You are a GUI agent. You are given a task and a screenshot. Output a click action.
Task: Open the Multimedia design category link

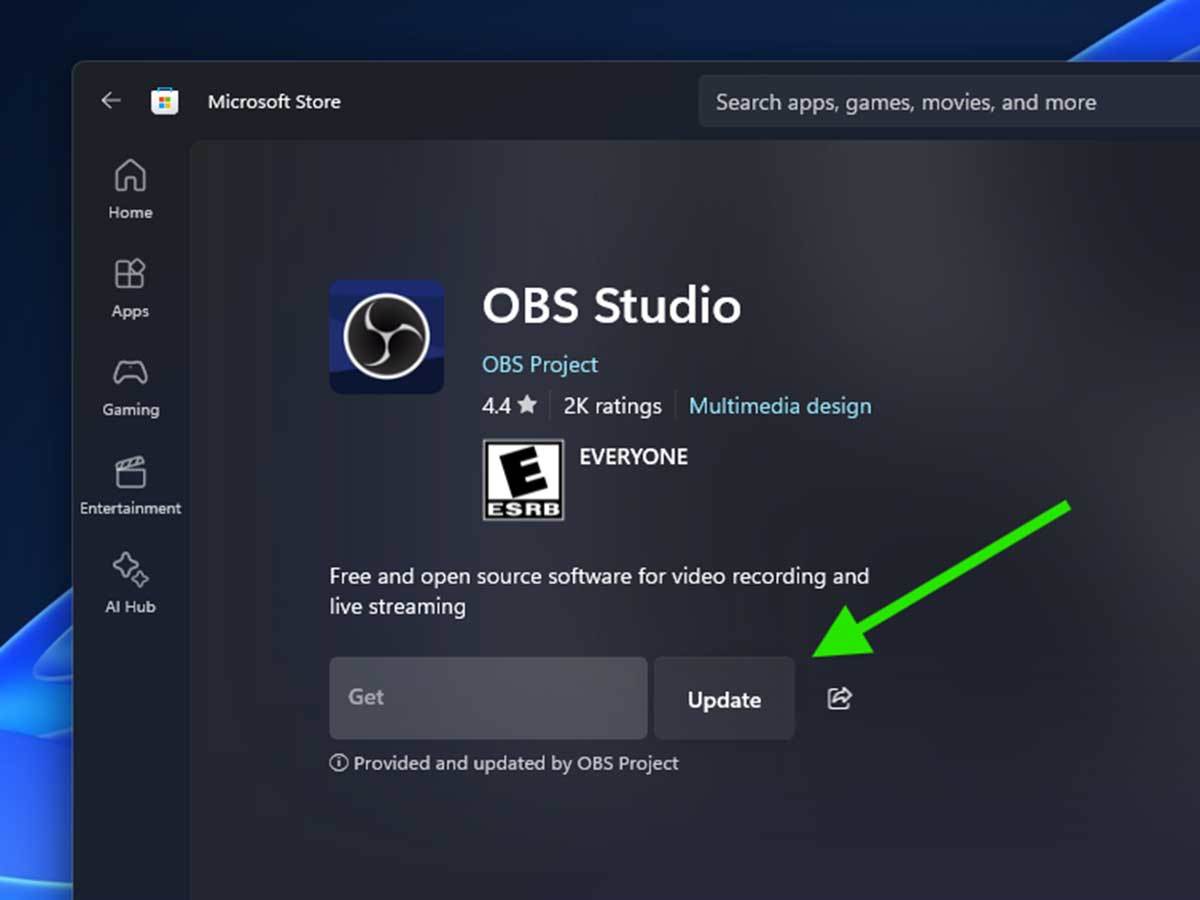click(x=780, y=406)
